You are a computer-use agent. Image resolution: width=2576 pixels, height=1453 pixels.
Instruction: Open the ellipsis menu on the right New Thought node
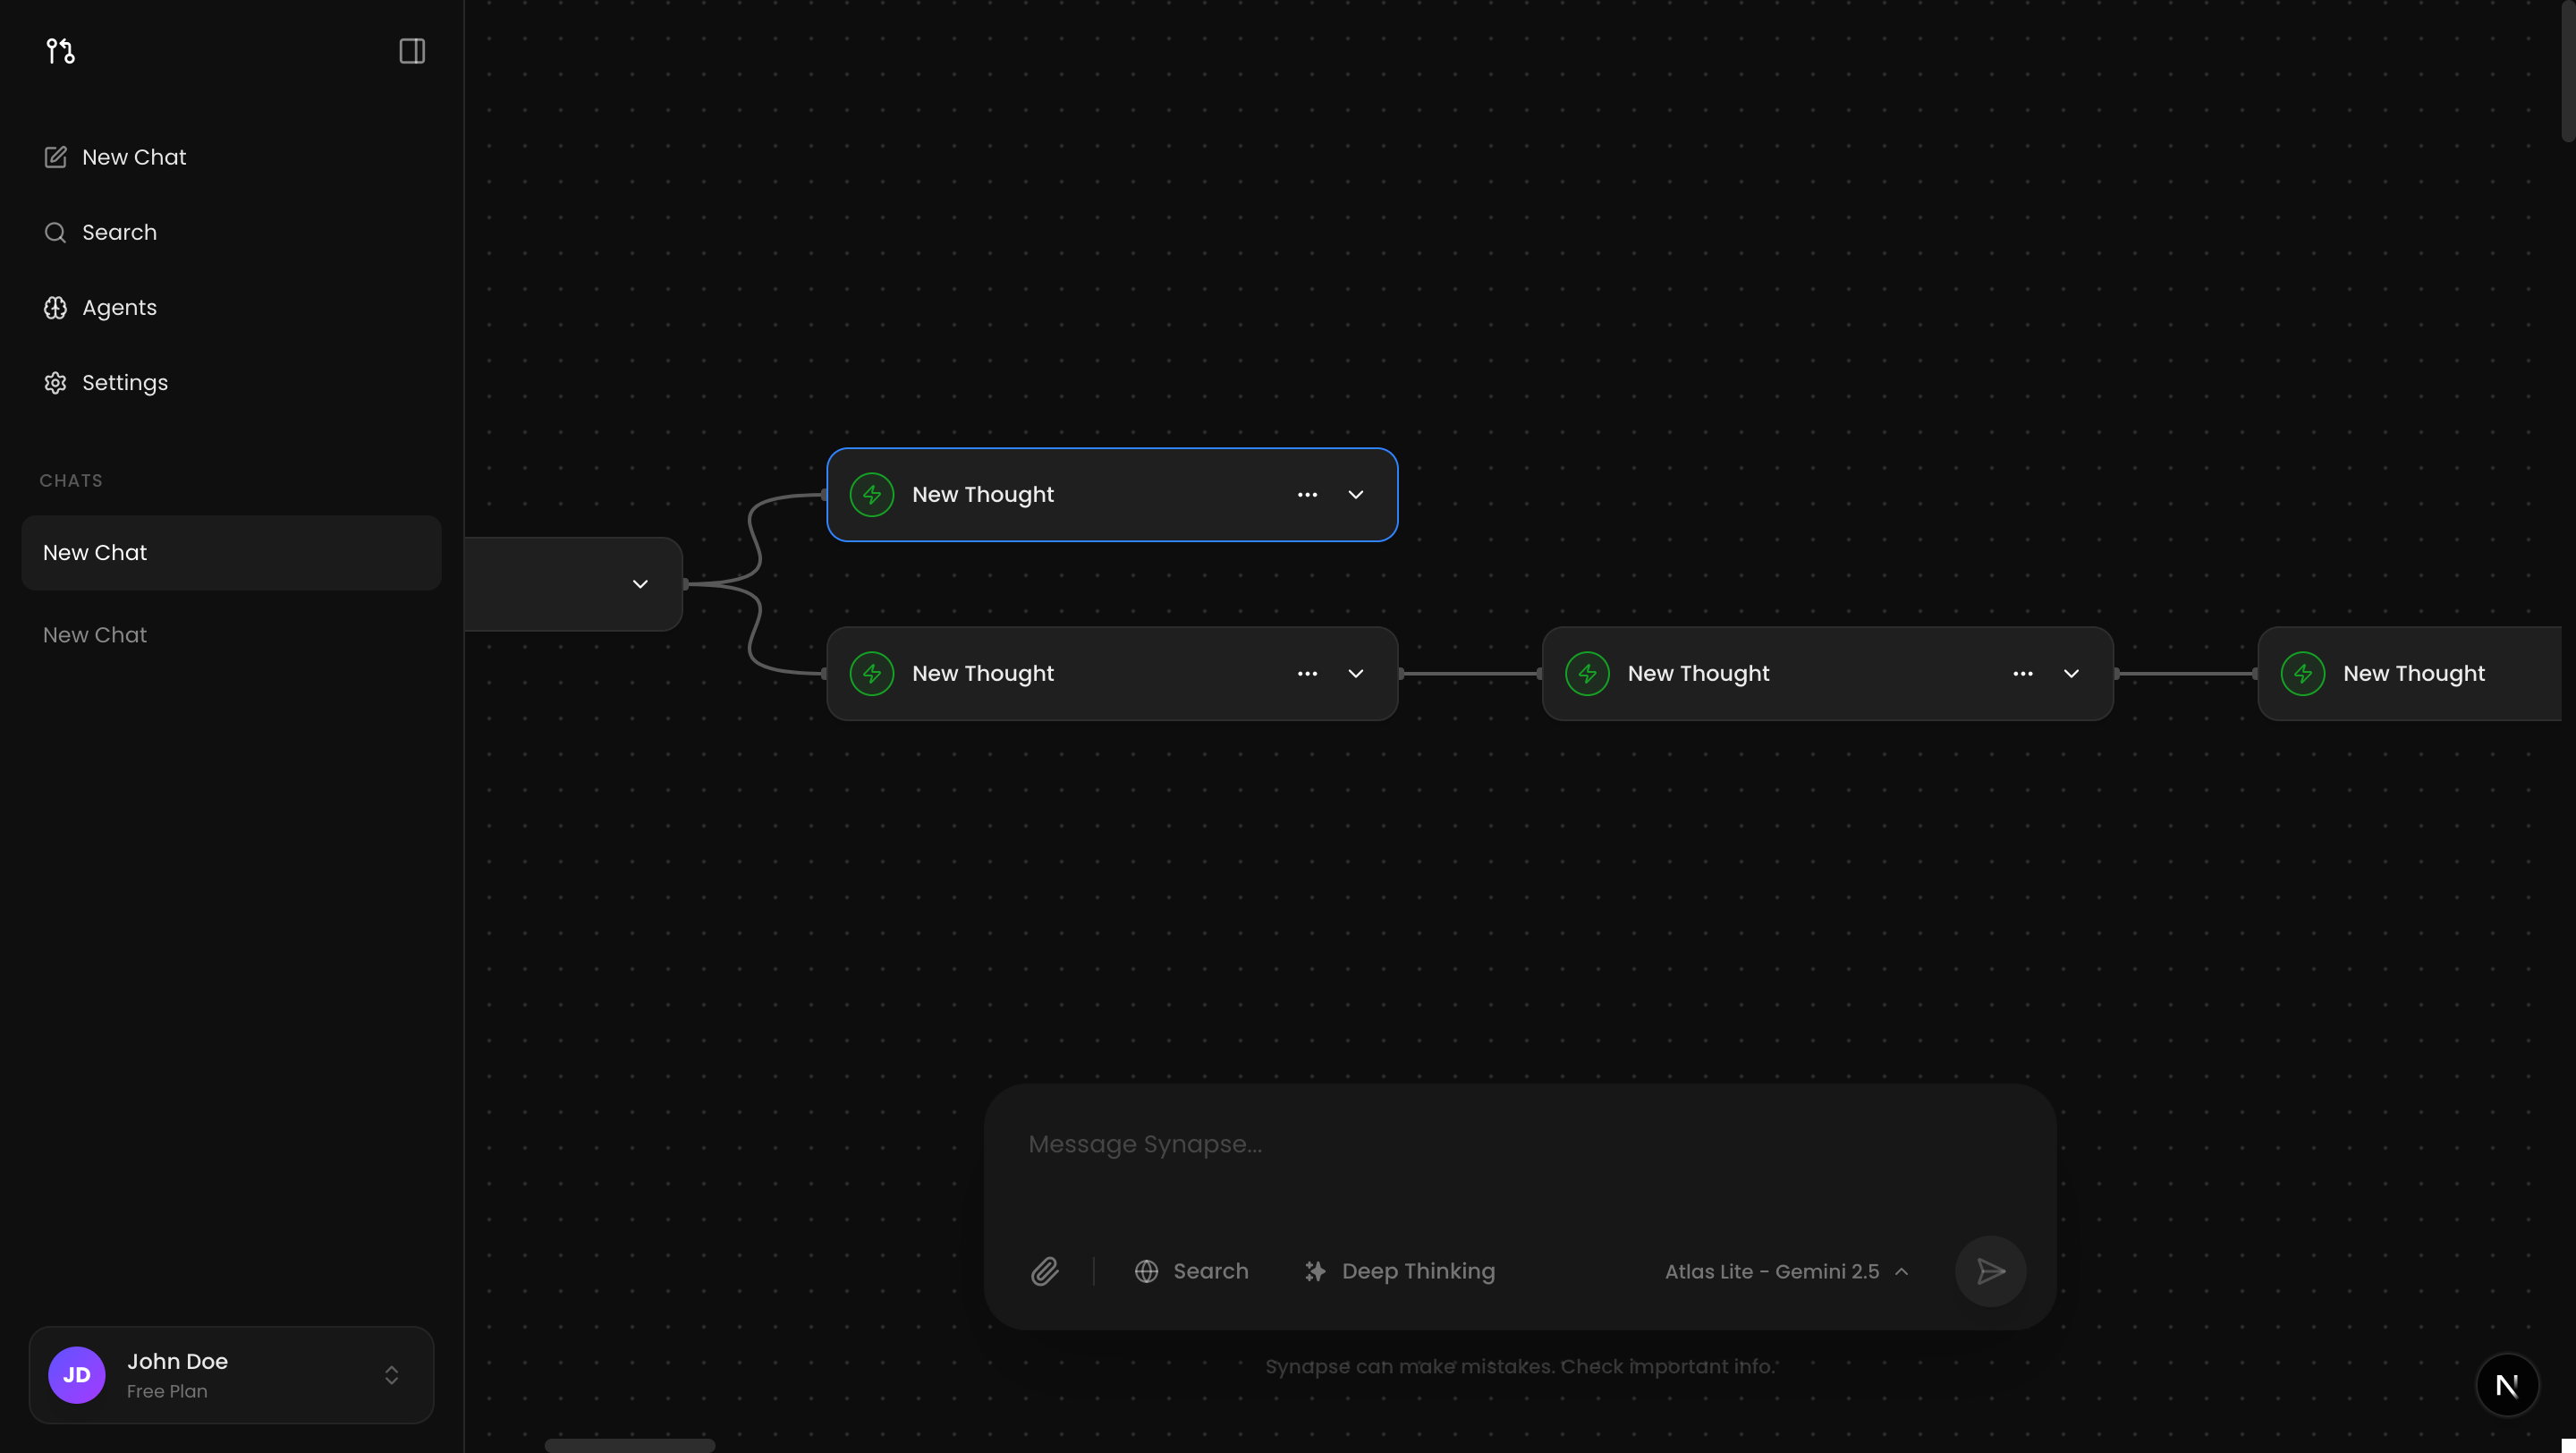pyautogui.click(x=2023, y=673)
